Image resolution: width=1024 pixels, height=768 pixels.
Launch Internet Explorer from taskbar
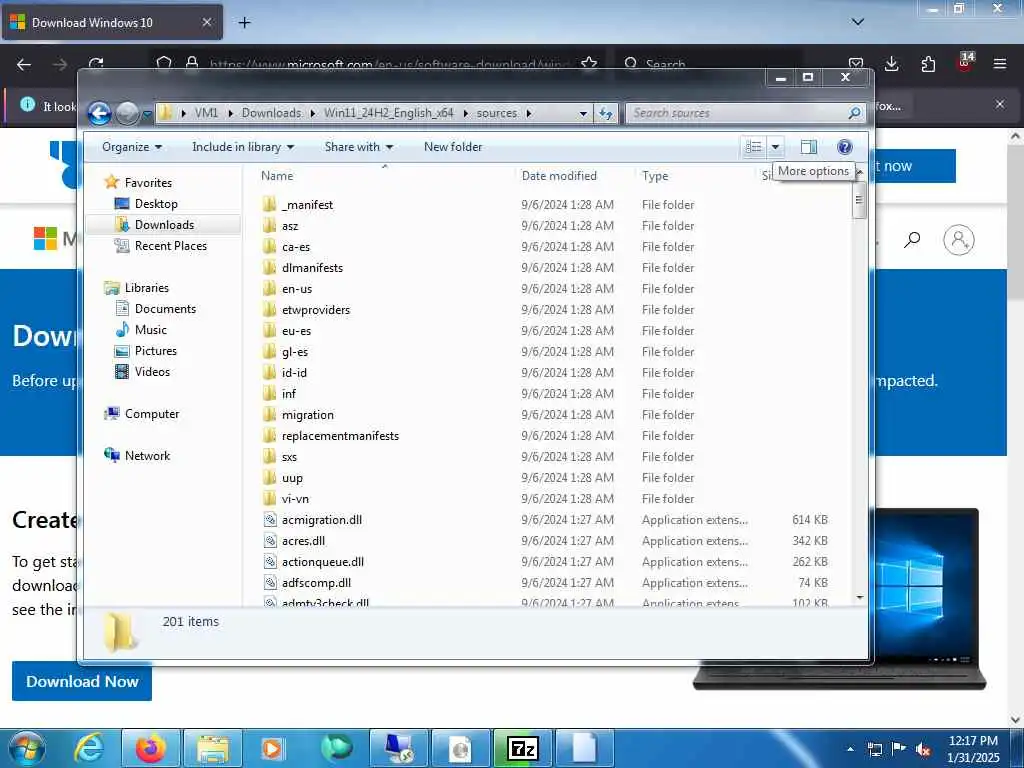pos(88,748)
